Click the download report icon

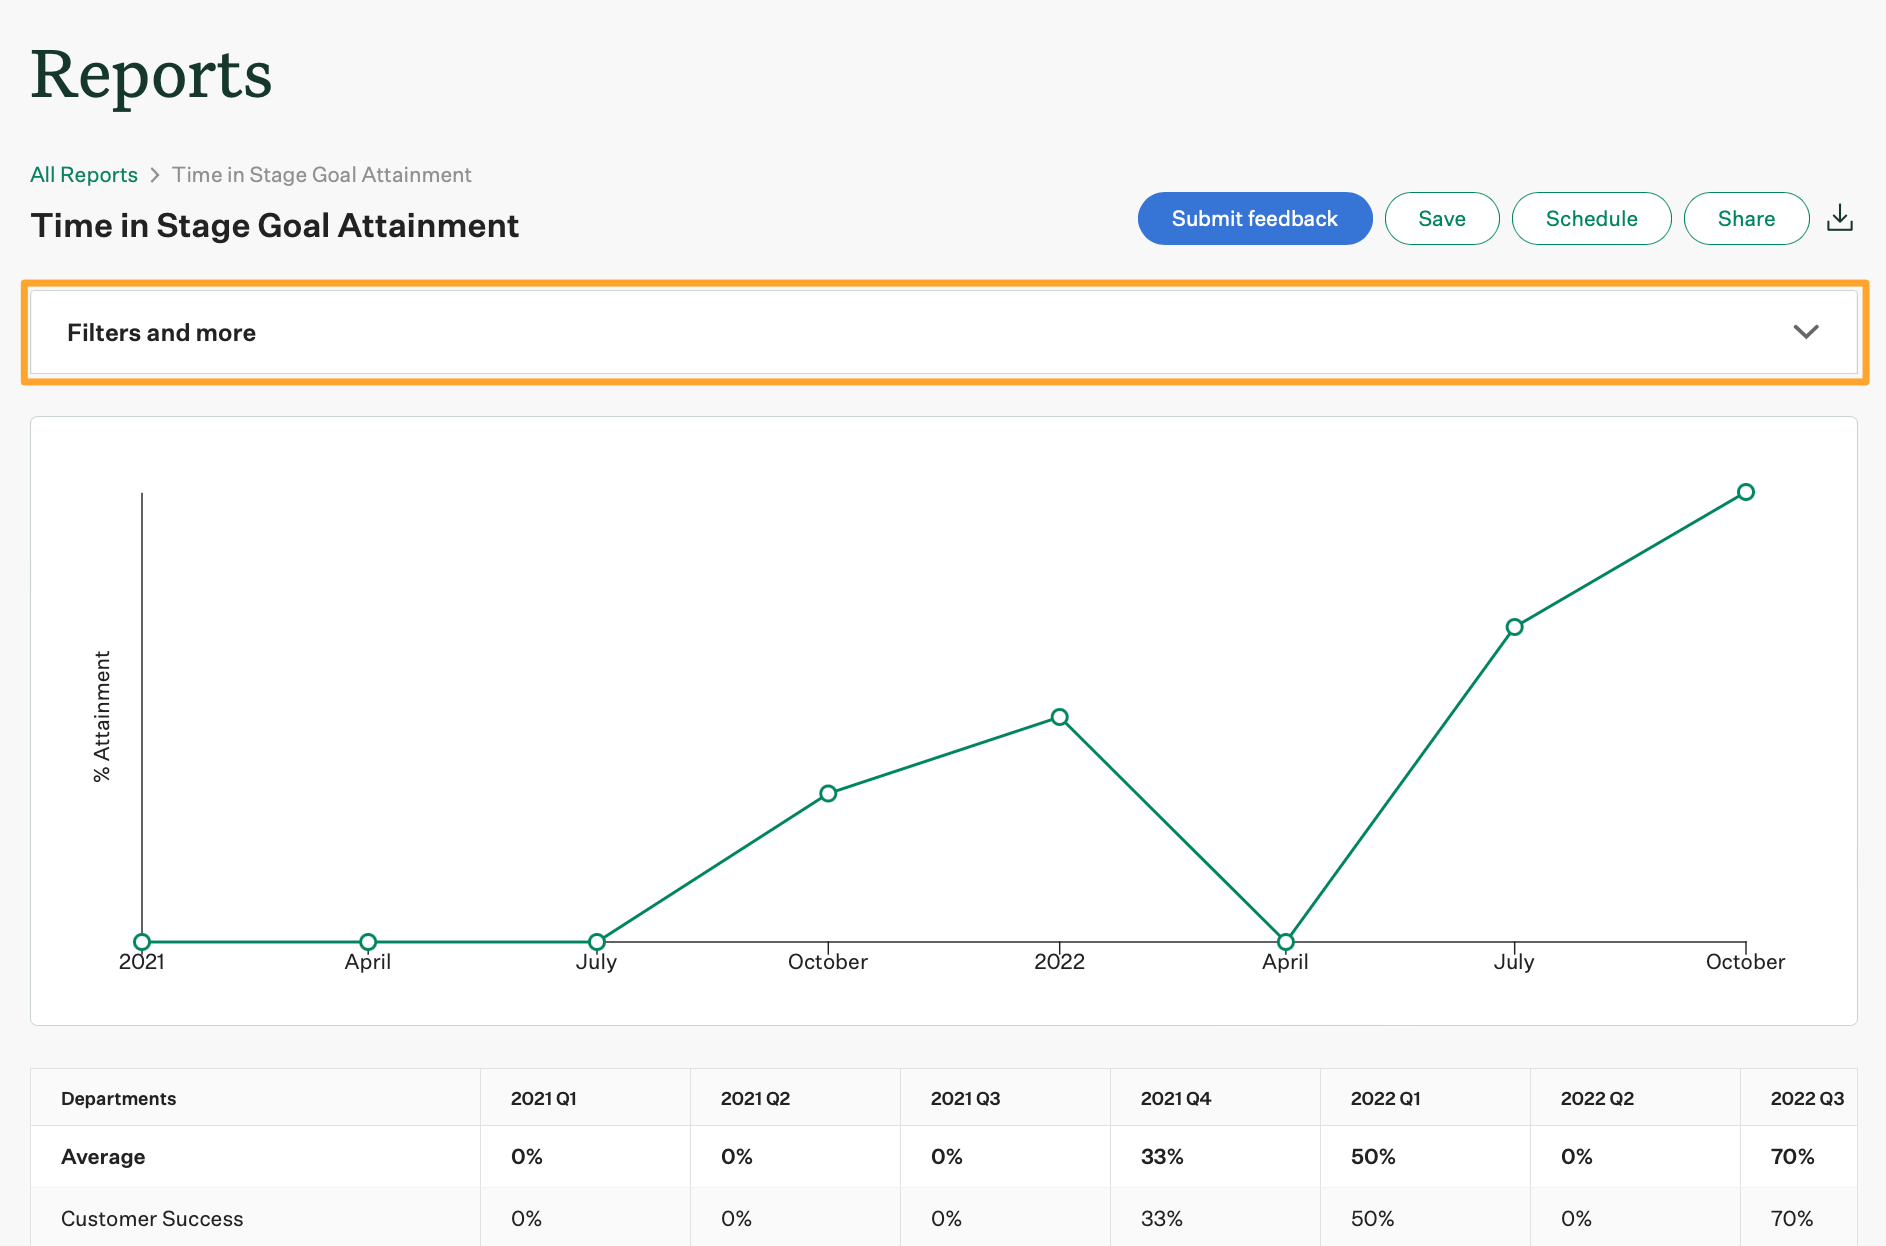pyautogui.click(x=1840, y=218)
